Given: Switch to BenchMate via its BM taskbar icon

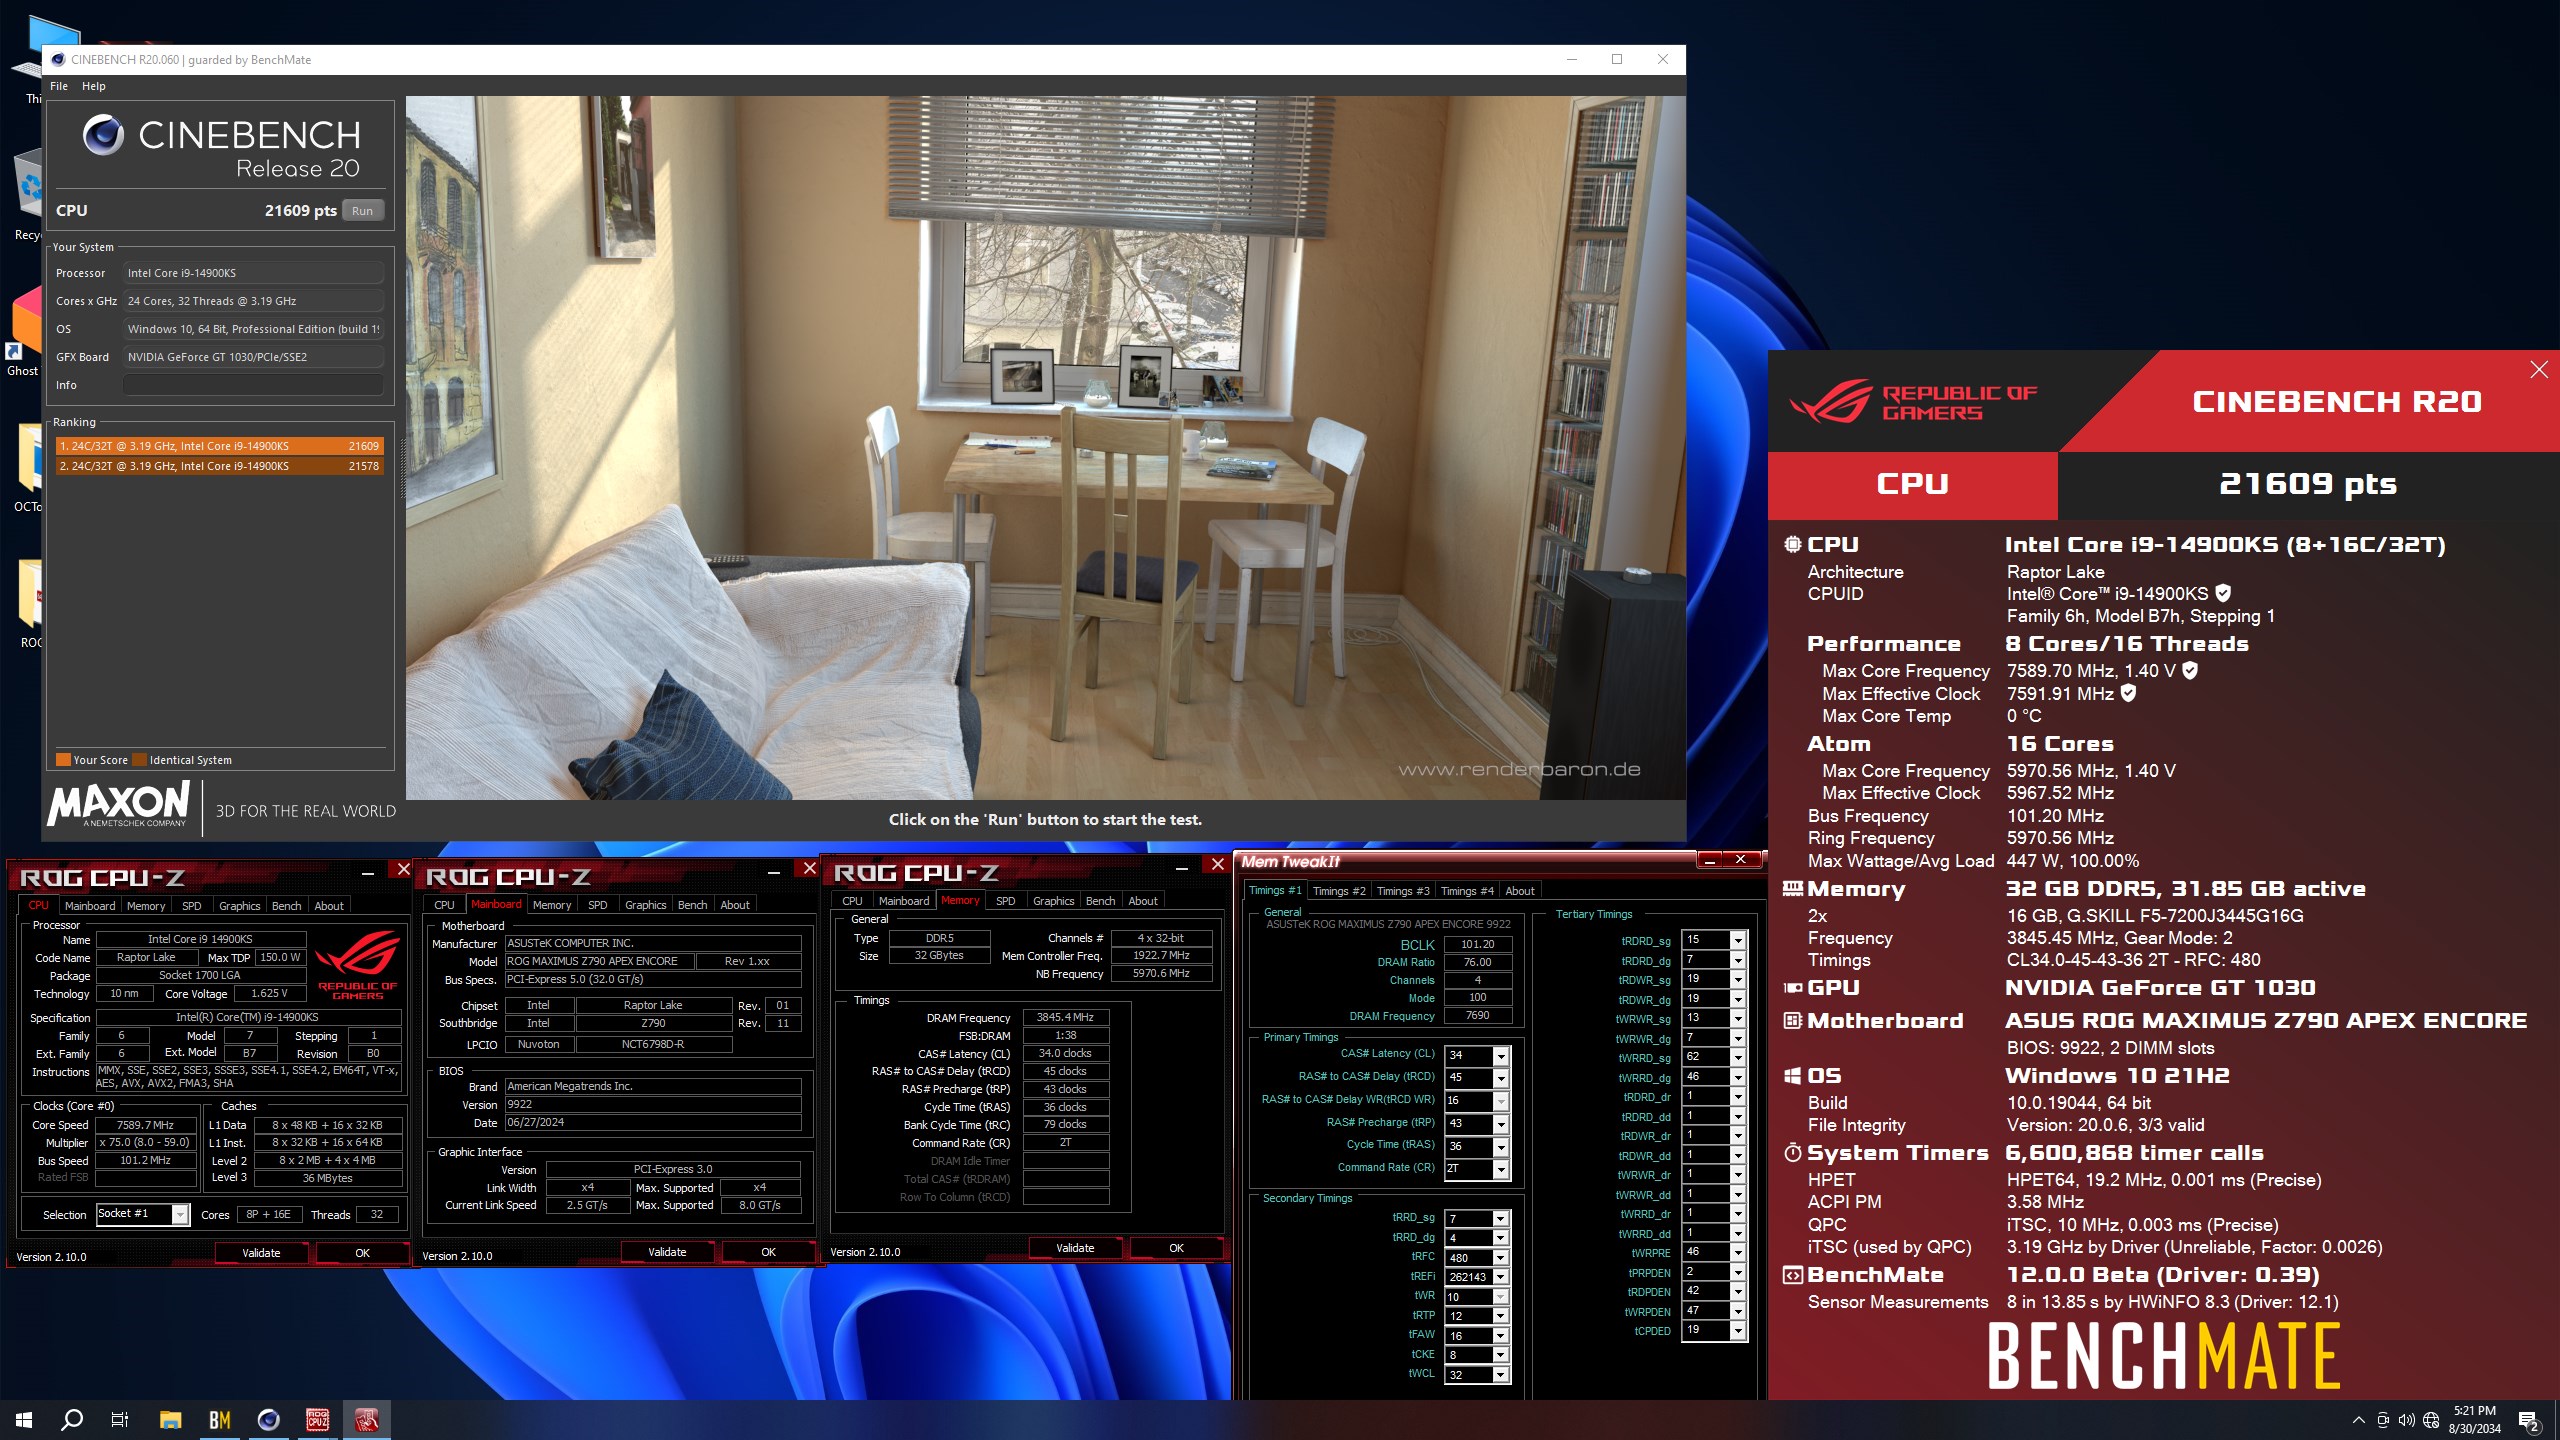Looking at the screenshot, I should [219, 1420].
